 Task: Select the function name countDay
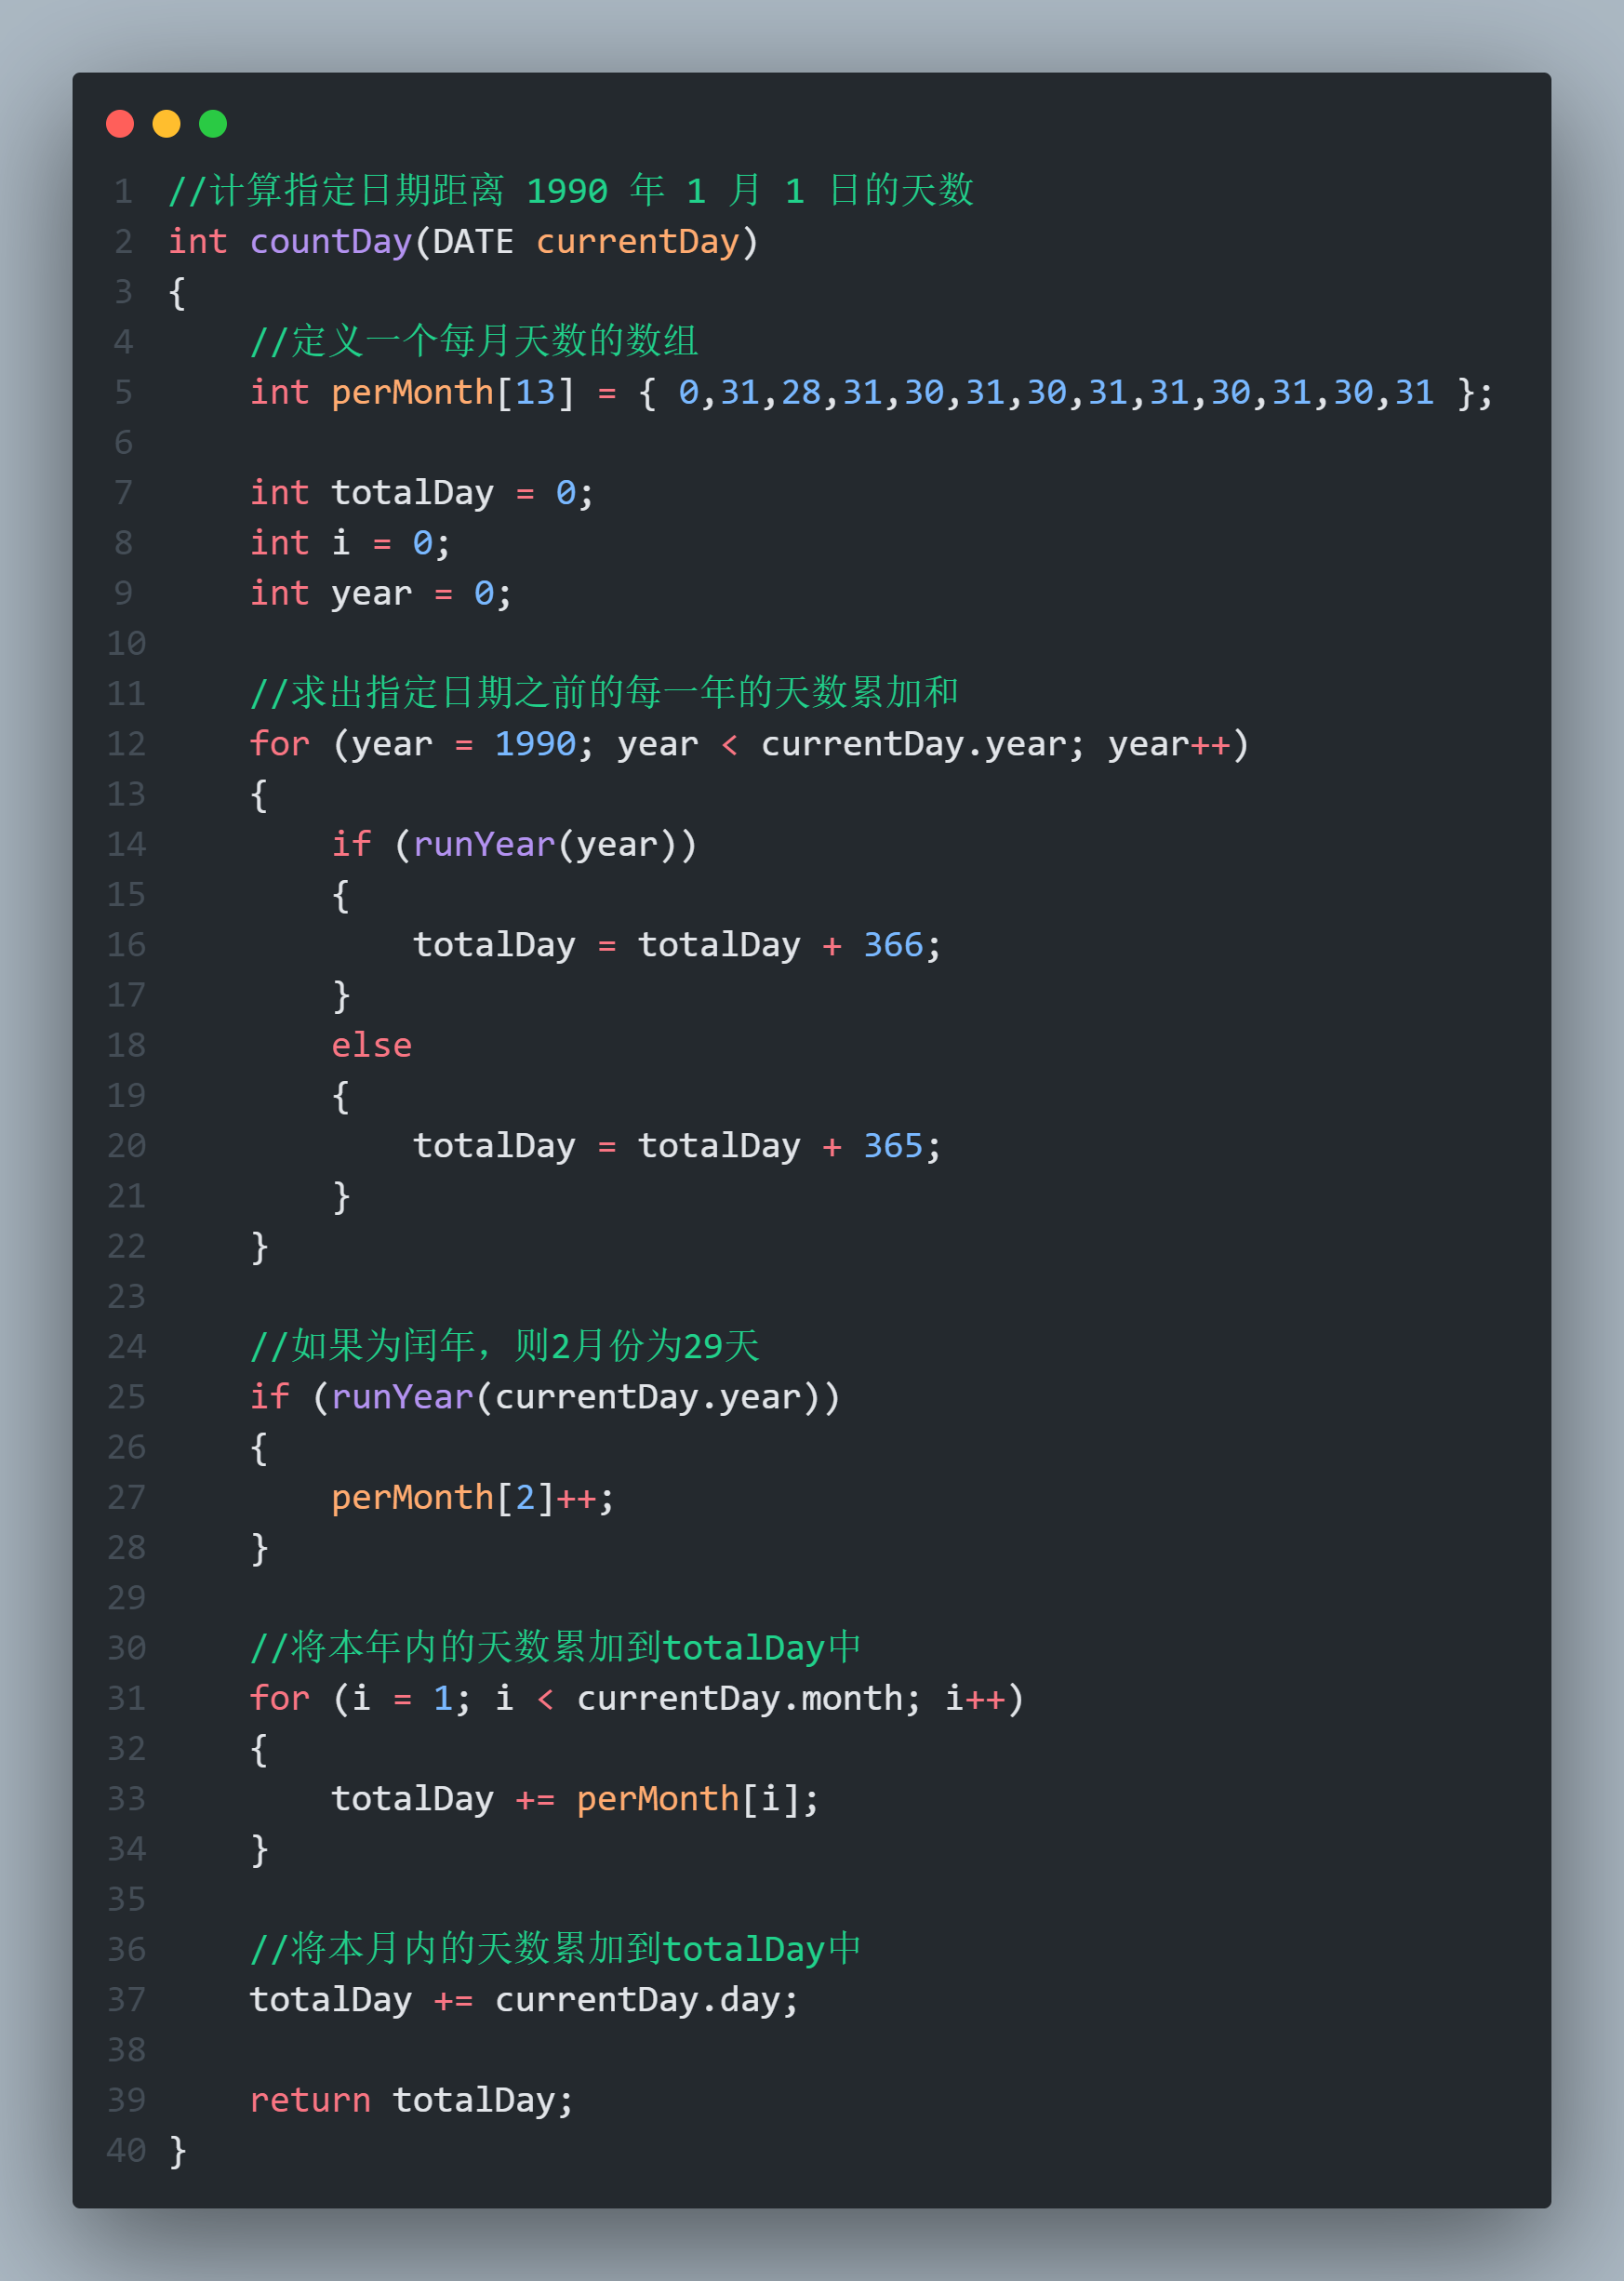click(x=331, y=241)
